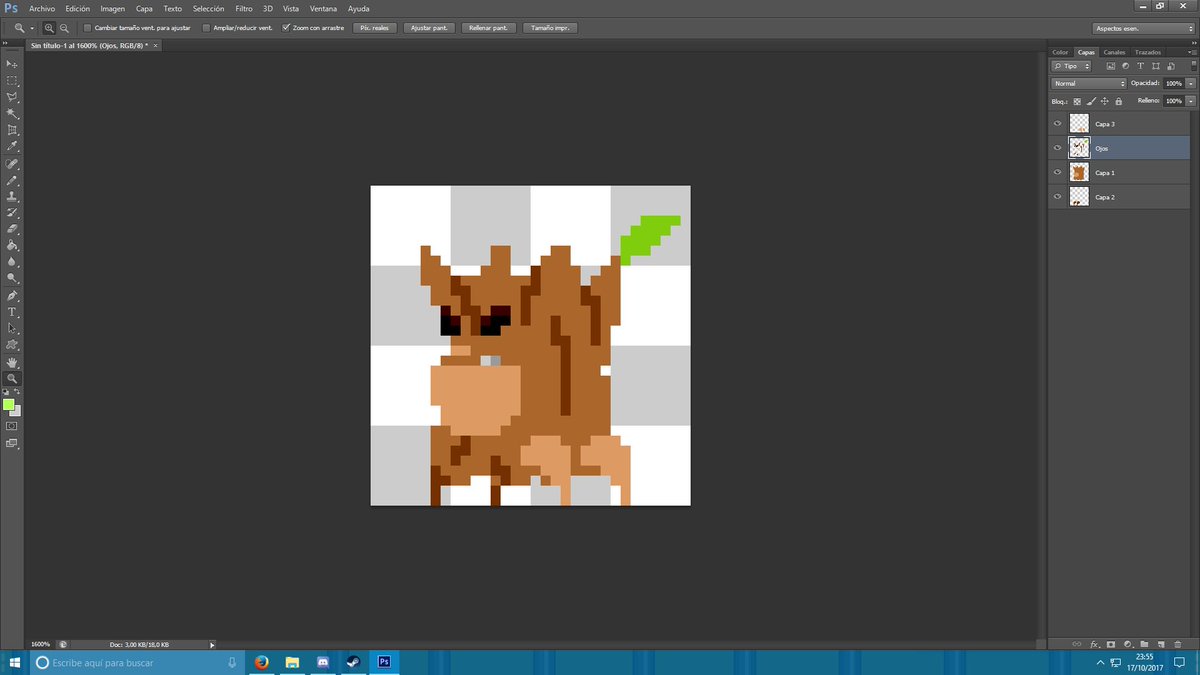Filter layers by type (T) icon
Image resolution: width=1200 pixels, height=675 pixels.
(x=1140, y=66)
